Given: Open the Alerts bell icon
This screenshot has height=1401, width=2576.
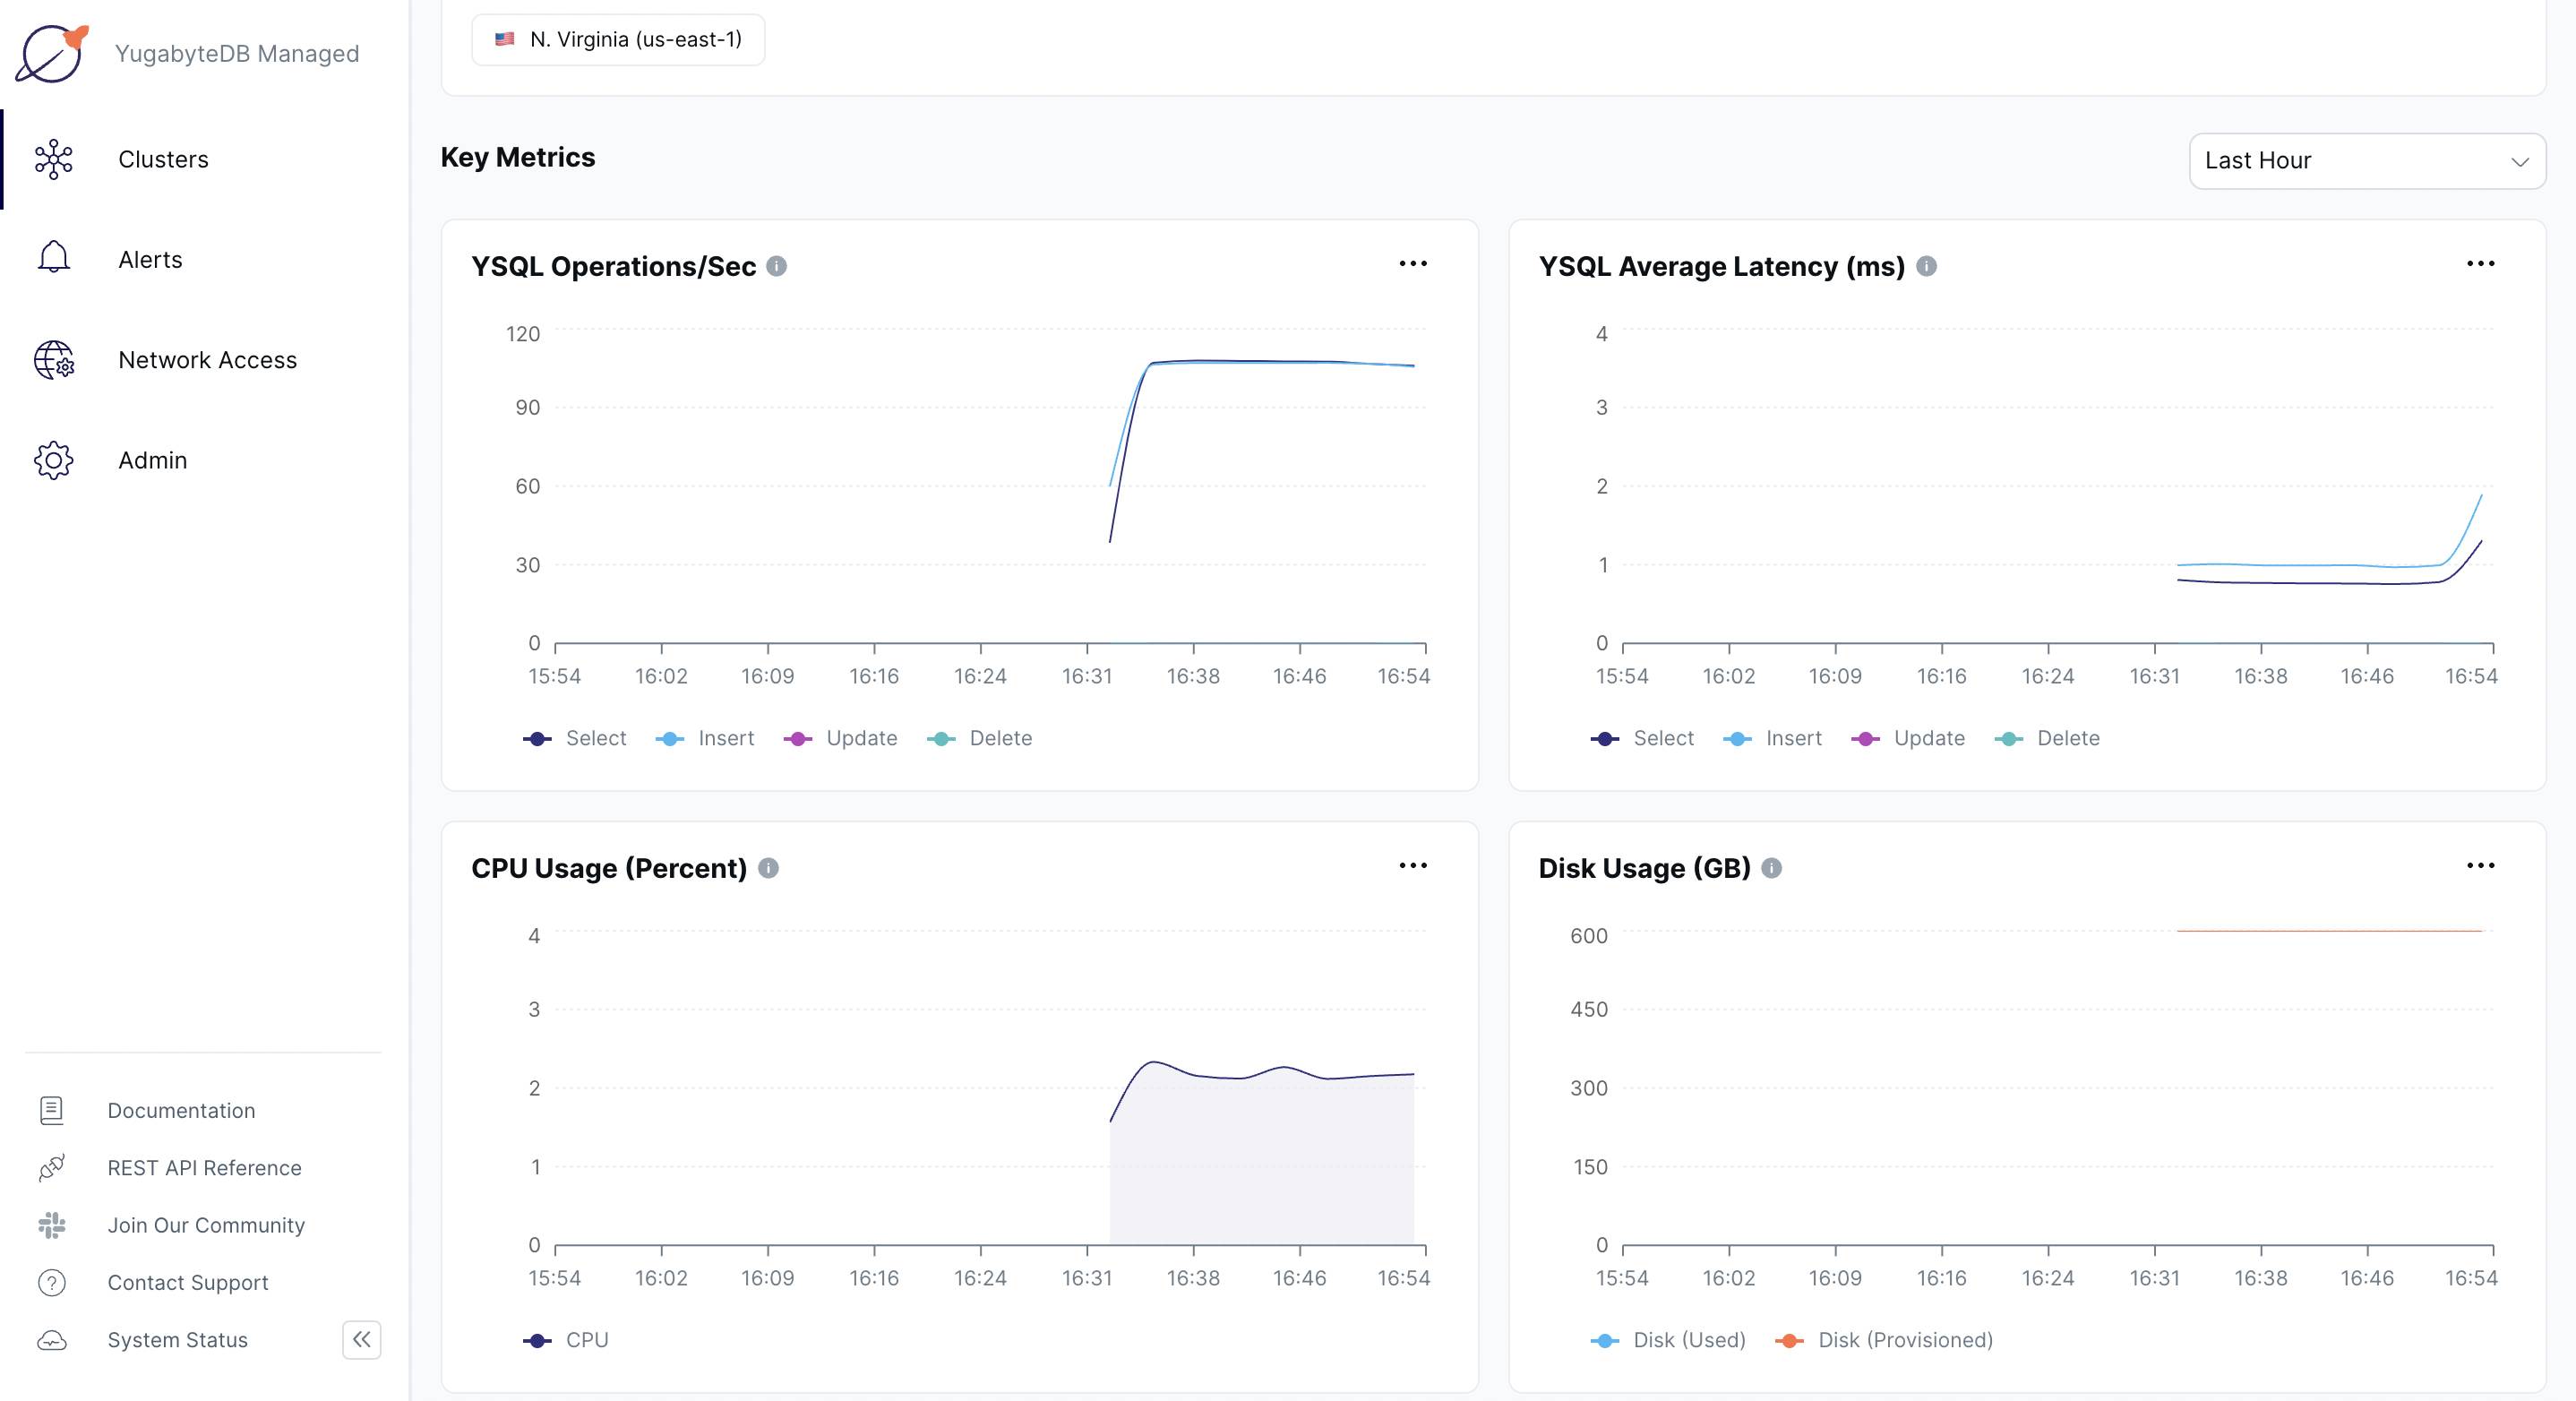Looking at the screenshot, I should tap(53, 259).
